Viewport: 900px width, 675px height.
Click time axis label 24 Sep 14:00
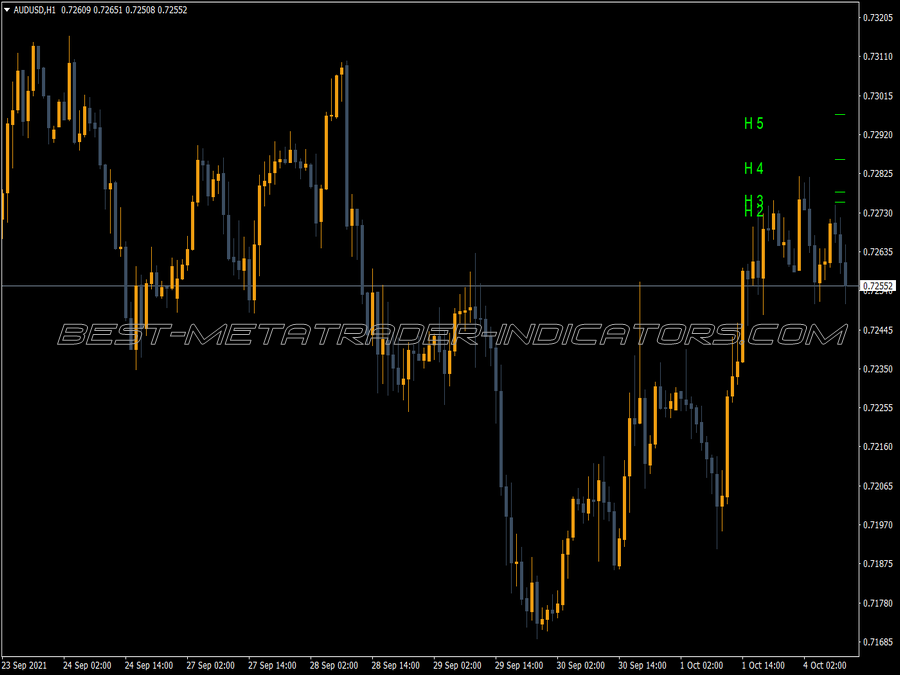(149, 666)
